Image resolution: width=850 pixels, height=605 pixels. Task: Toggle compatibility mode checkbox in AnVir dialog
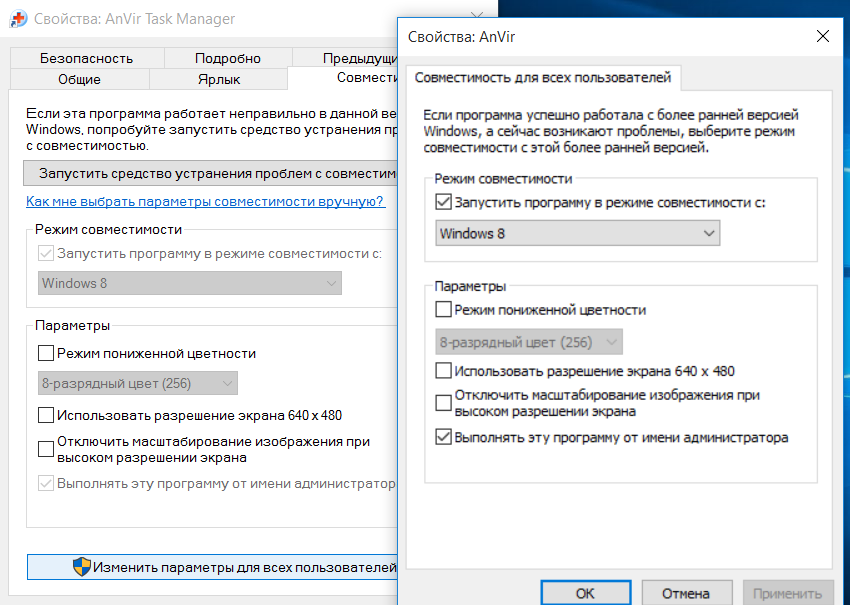(x=444, y=202)
